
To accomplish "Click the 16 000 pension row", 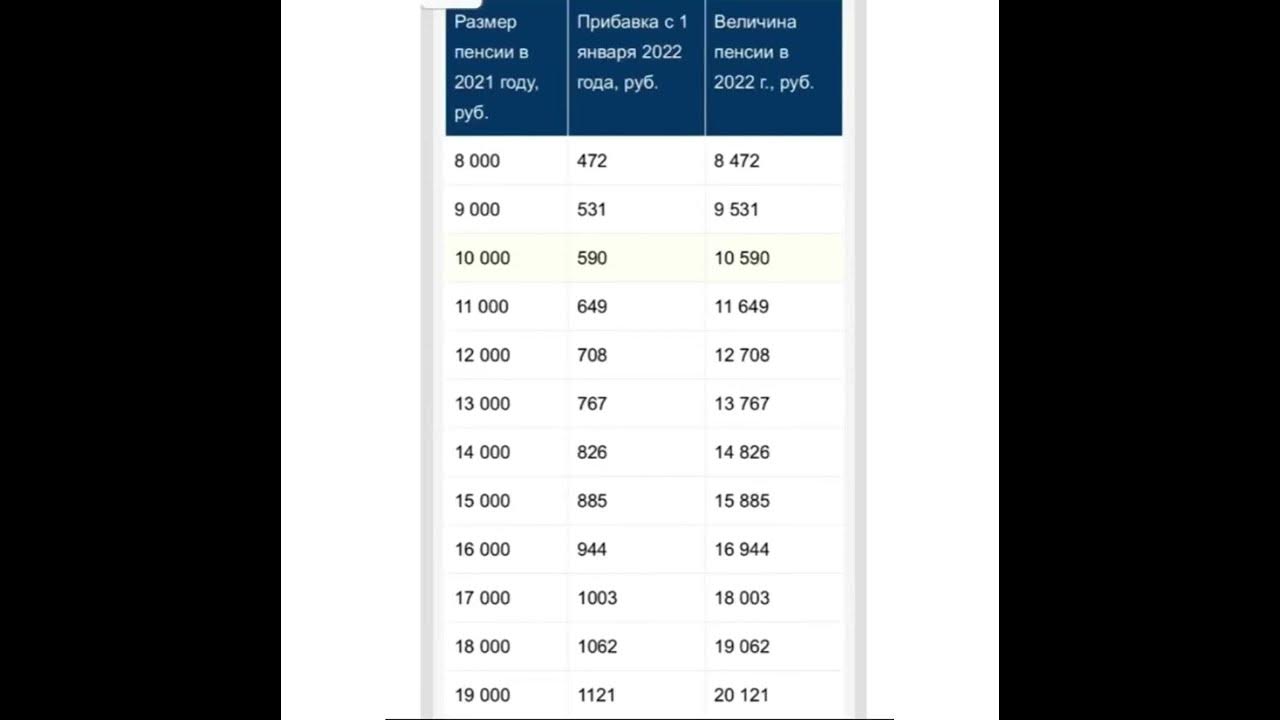I will tap(644, 549).
